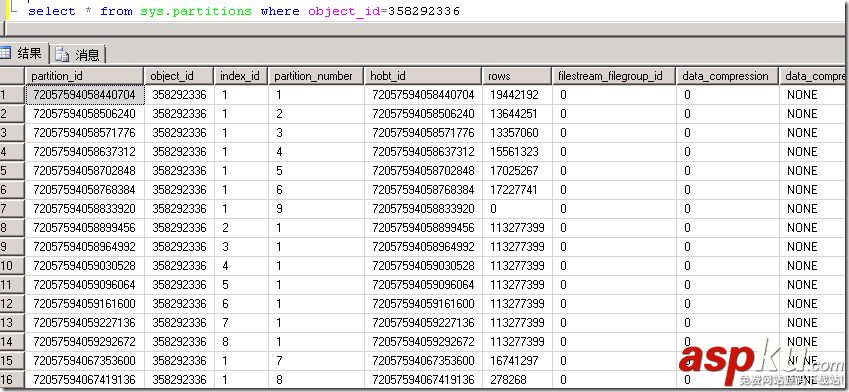Click rows cell 13357060
Image resolution: width=849 pixels, height=392 pixels.
517,133
